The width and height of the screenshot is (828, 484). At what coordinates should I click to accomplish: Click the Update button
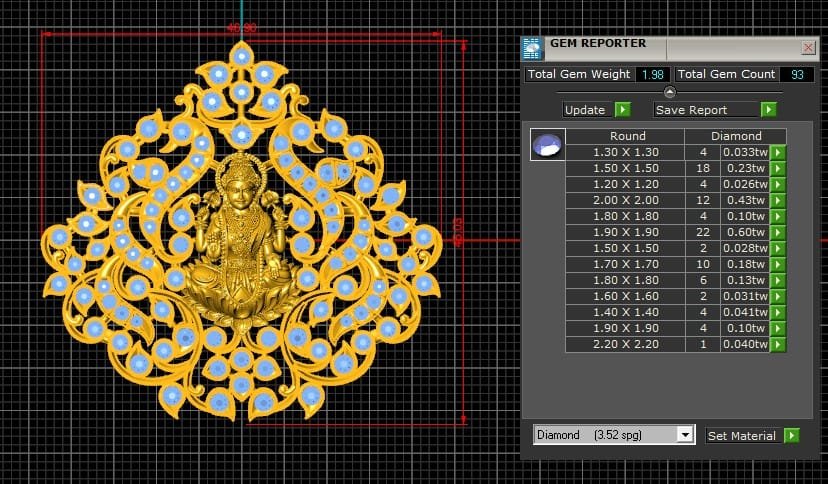(596, 110)
